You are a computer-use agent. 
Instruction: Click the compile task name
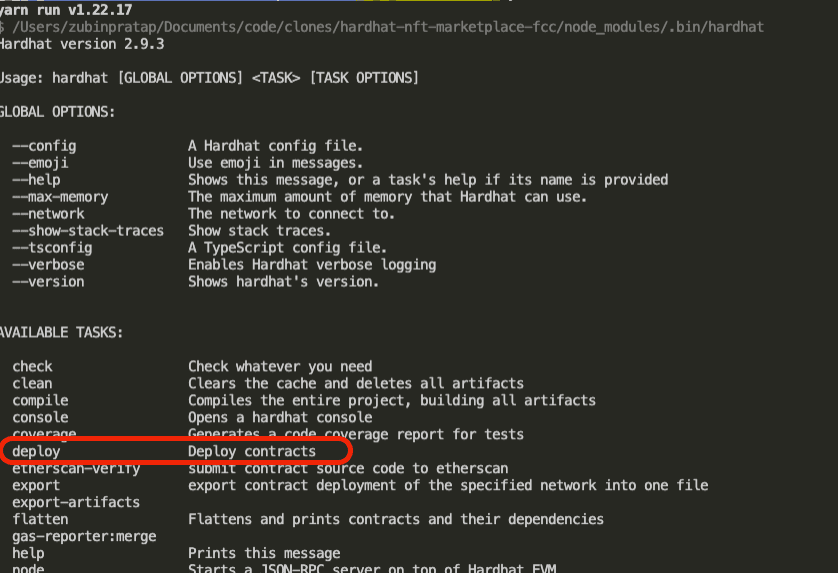pyautogui.click(x=40, y=401)
